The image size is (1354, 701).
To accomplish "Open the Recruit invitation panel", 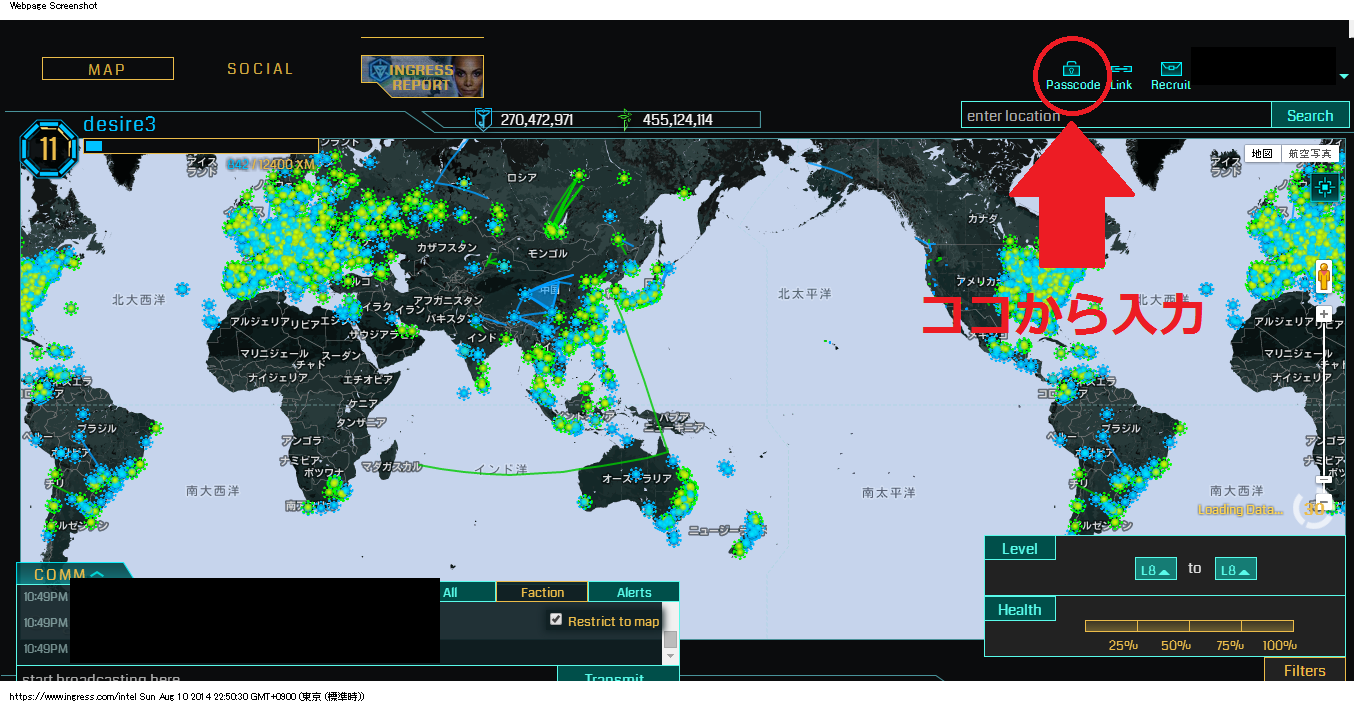I will [1169, 73].
